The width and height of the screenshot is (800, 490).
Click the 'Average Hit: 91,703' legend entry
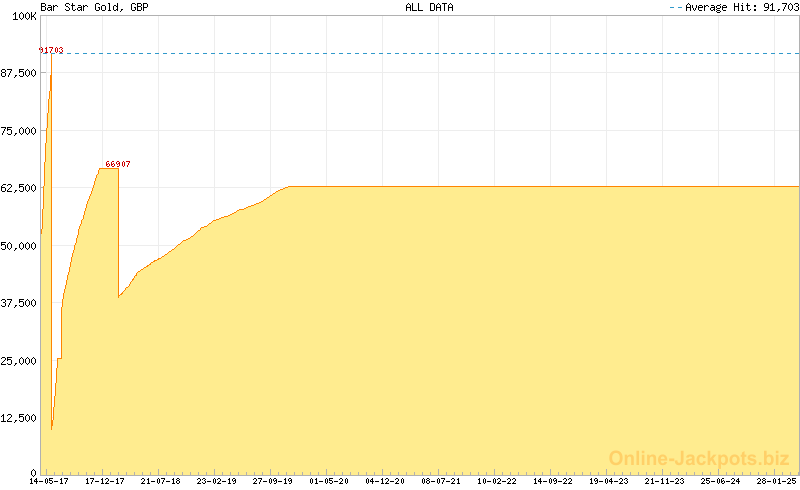coord(734,7)
